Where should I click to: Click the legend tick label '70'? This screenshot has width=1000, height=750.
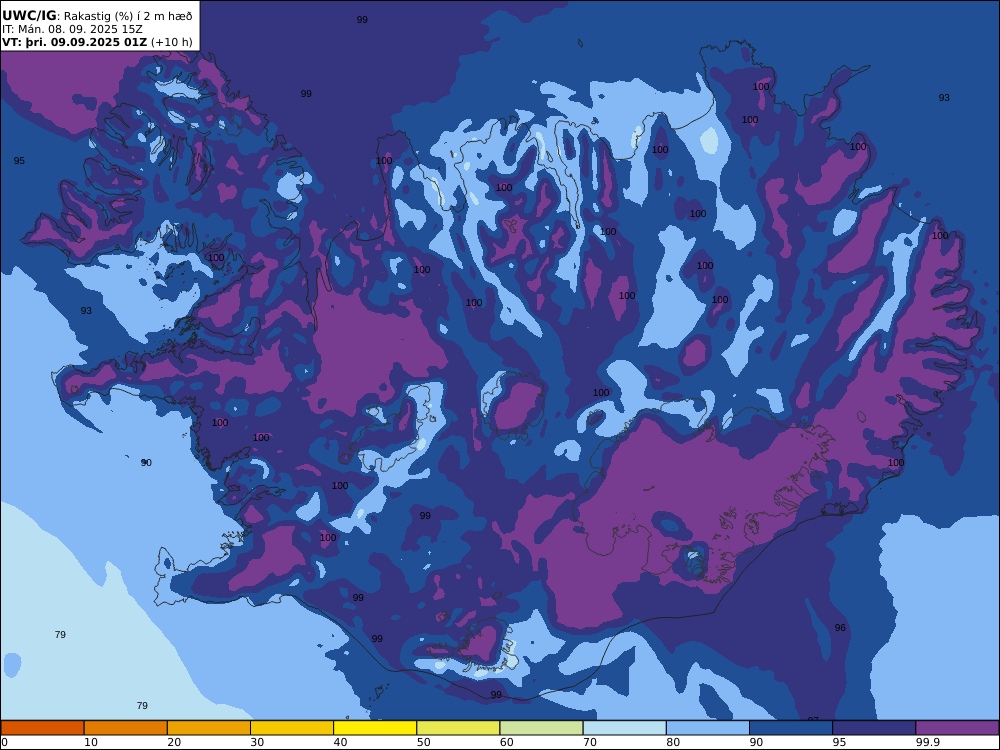[590, 742]
